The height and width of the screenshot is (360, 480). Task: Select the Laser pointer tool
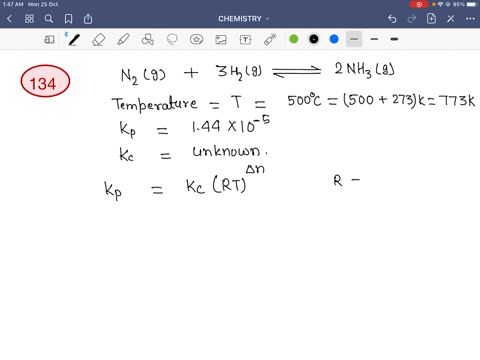[x=270, y=40]
